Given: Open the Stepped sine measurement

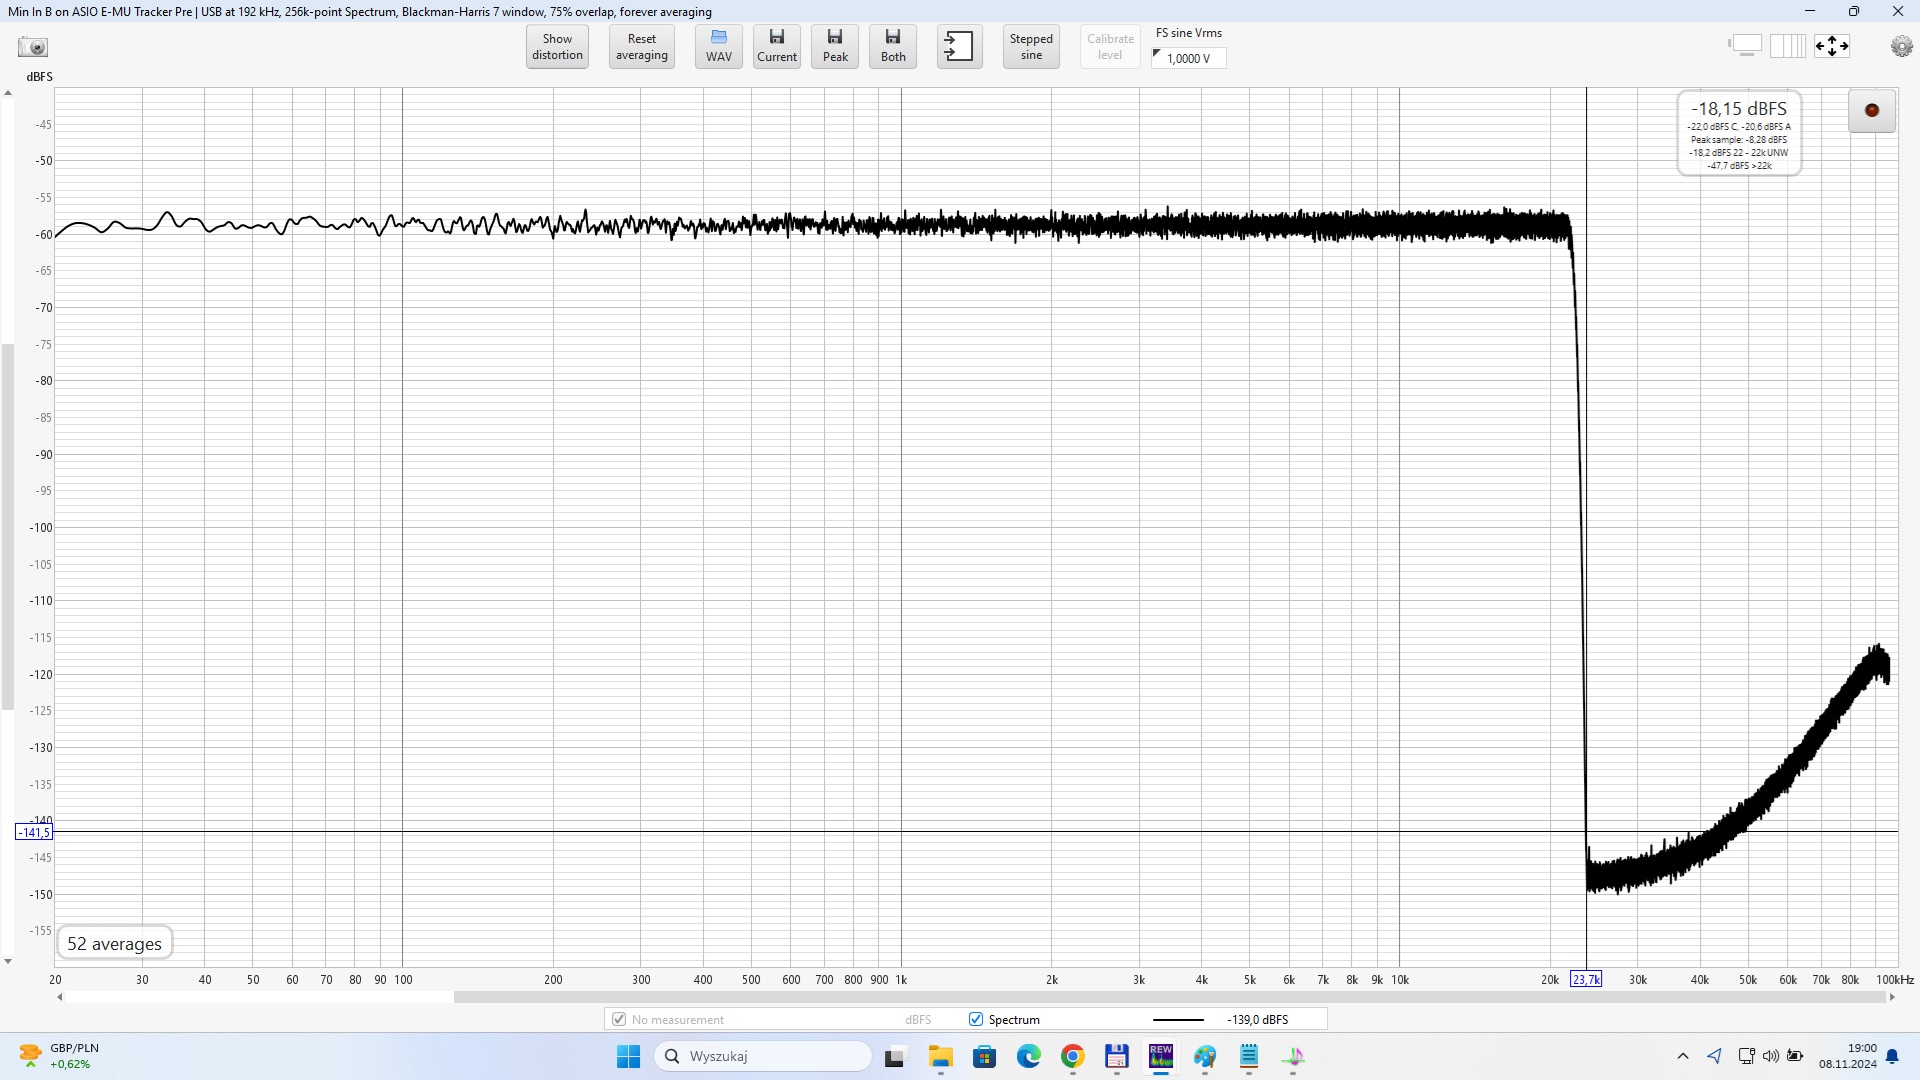Looking at the screenshot, I should pos(1031,47).
